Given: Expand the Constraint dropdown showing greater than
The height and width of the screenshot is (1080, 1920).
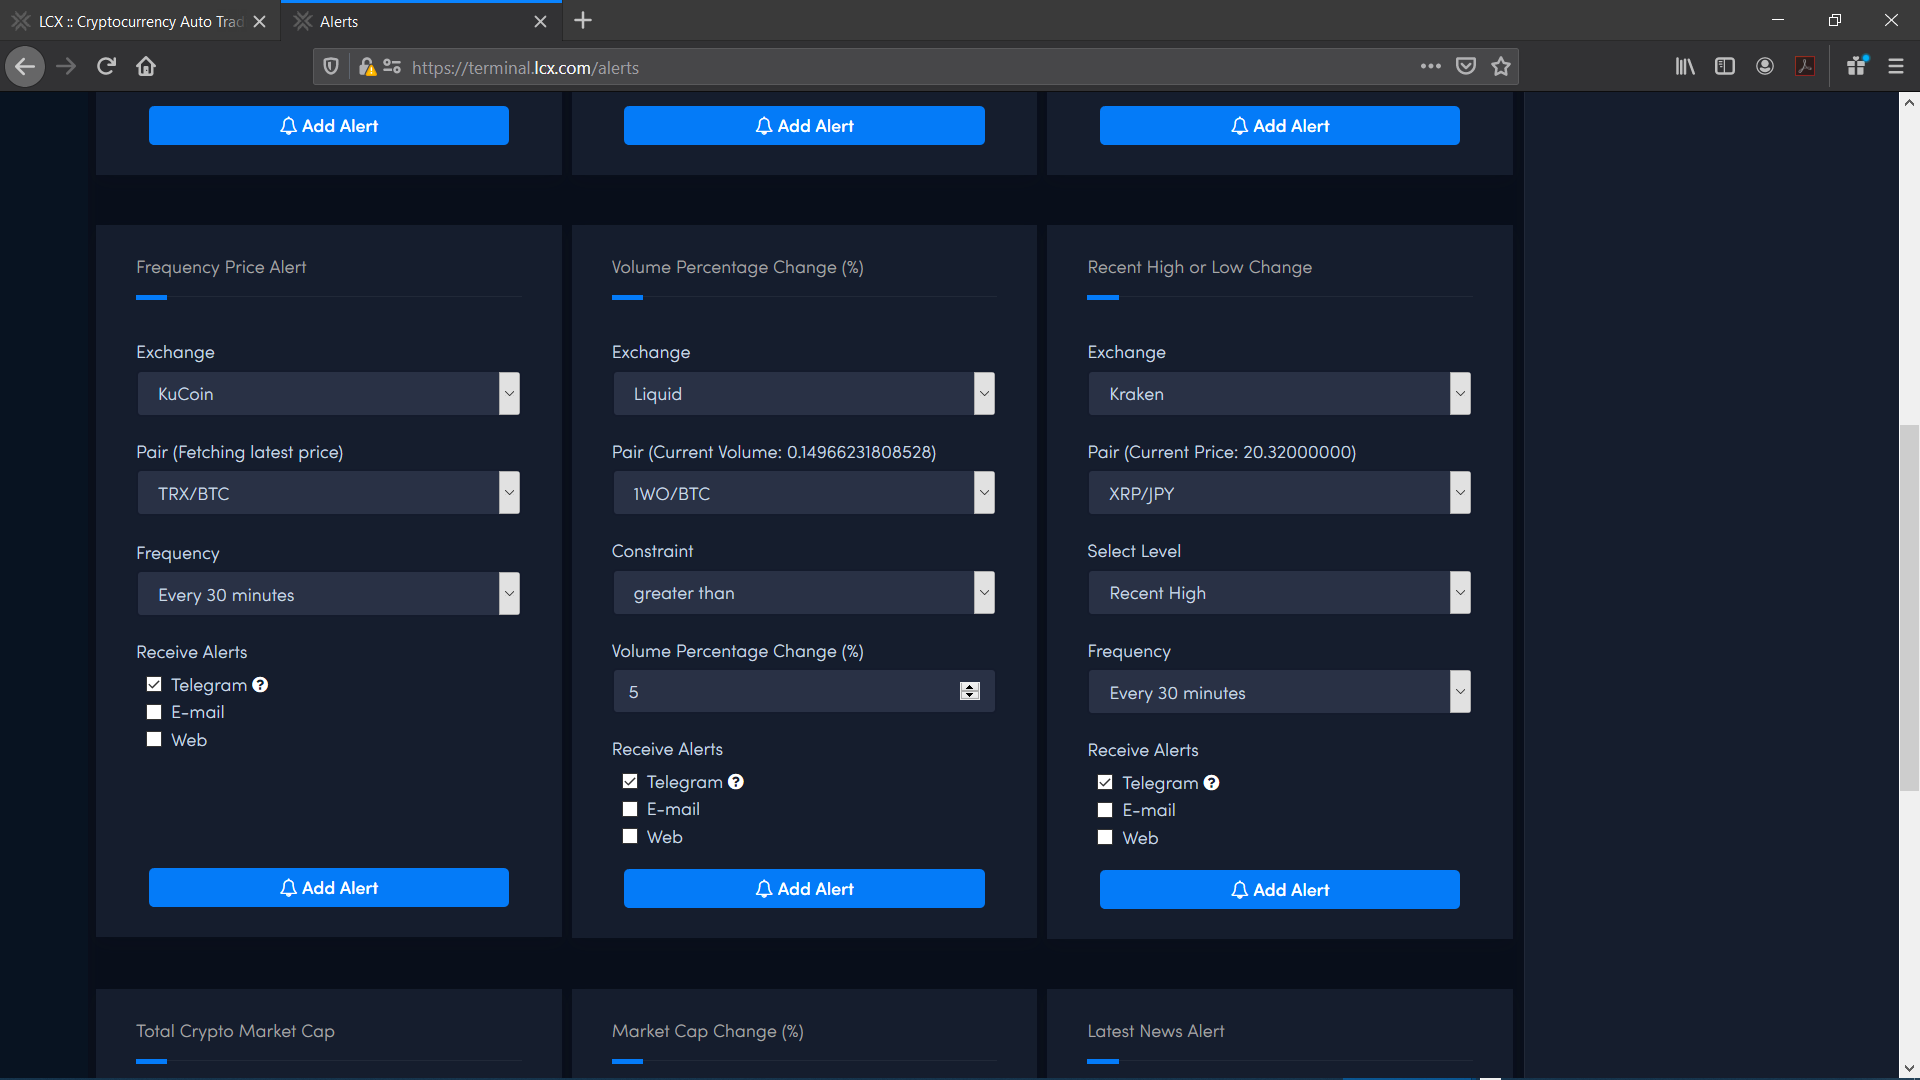Looking at the screenshot, I should coord(804,592).
